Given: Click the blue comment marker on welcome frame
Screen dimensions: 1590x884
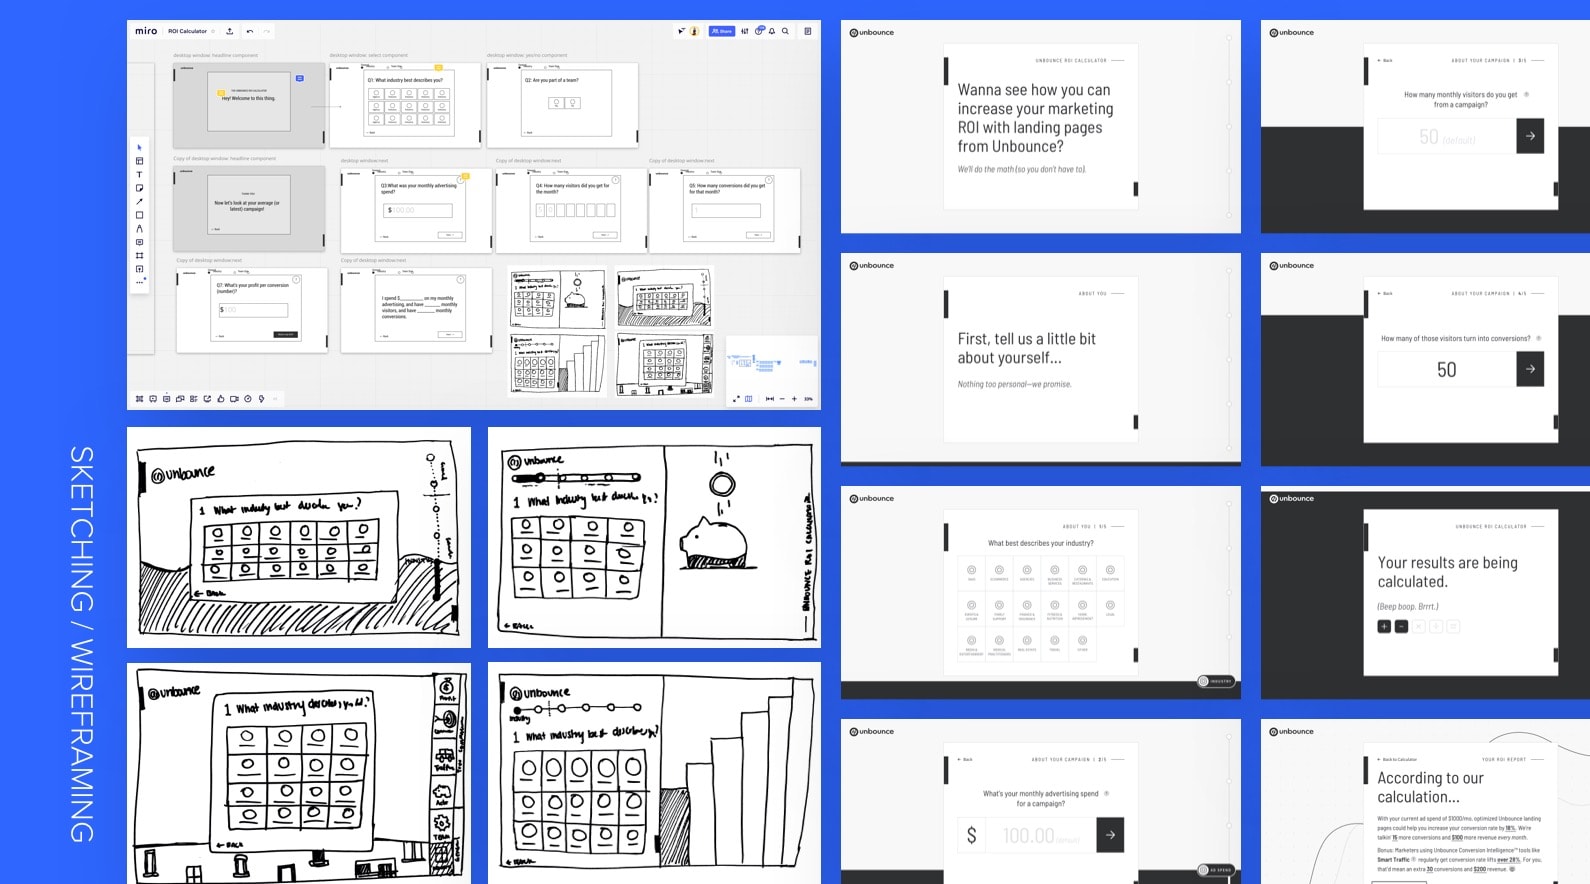Looking at the screenshot, I should 299,78.
